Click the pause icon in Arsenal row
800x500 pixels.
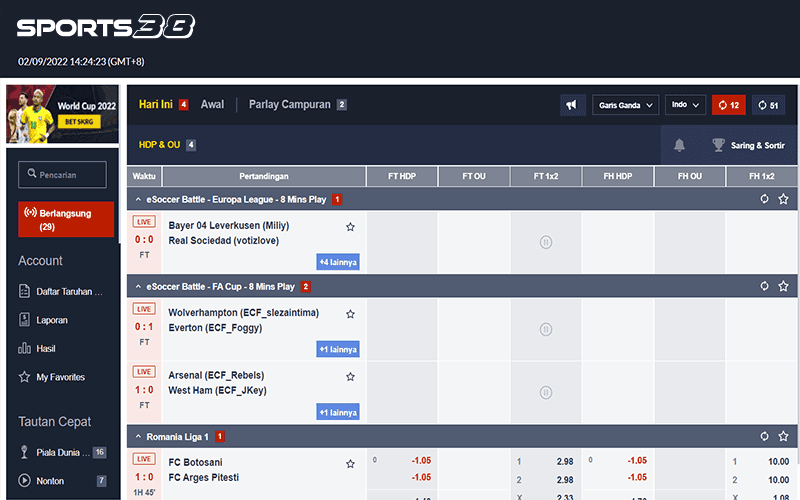[545, 392]
